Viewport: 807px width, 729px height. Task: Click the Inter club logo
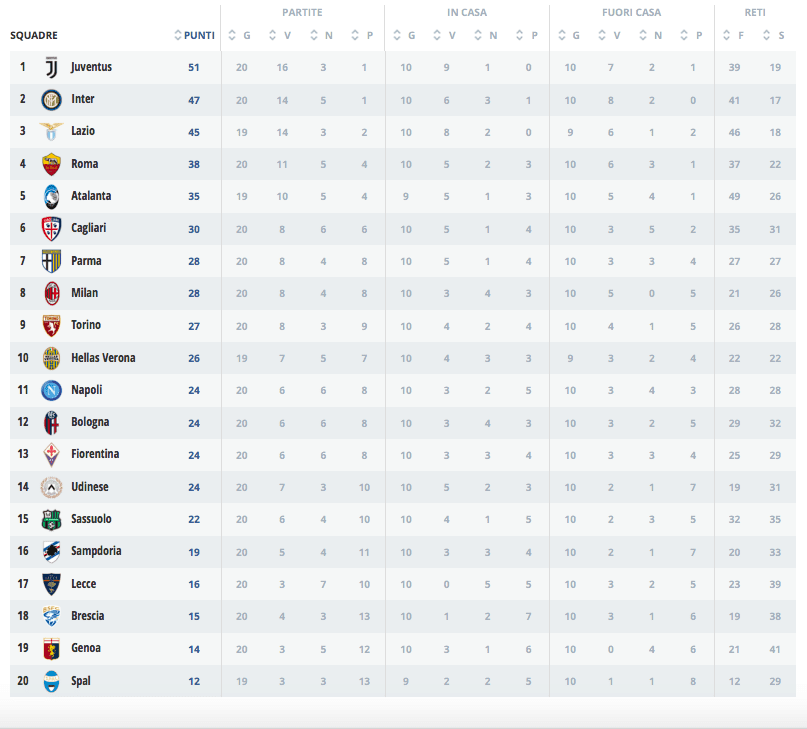tap(51, 100)
